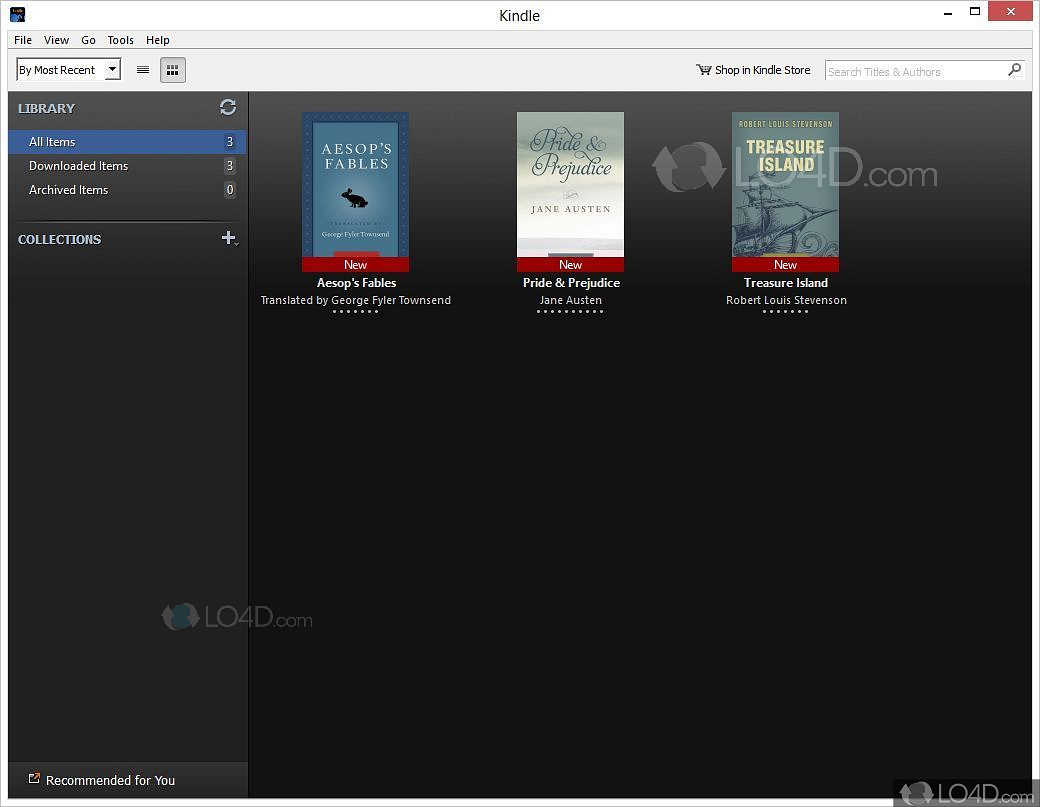Click progress dots under Aesop's Fables

point(356,312)
